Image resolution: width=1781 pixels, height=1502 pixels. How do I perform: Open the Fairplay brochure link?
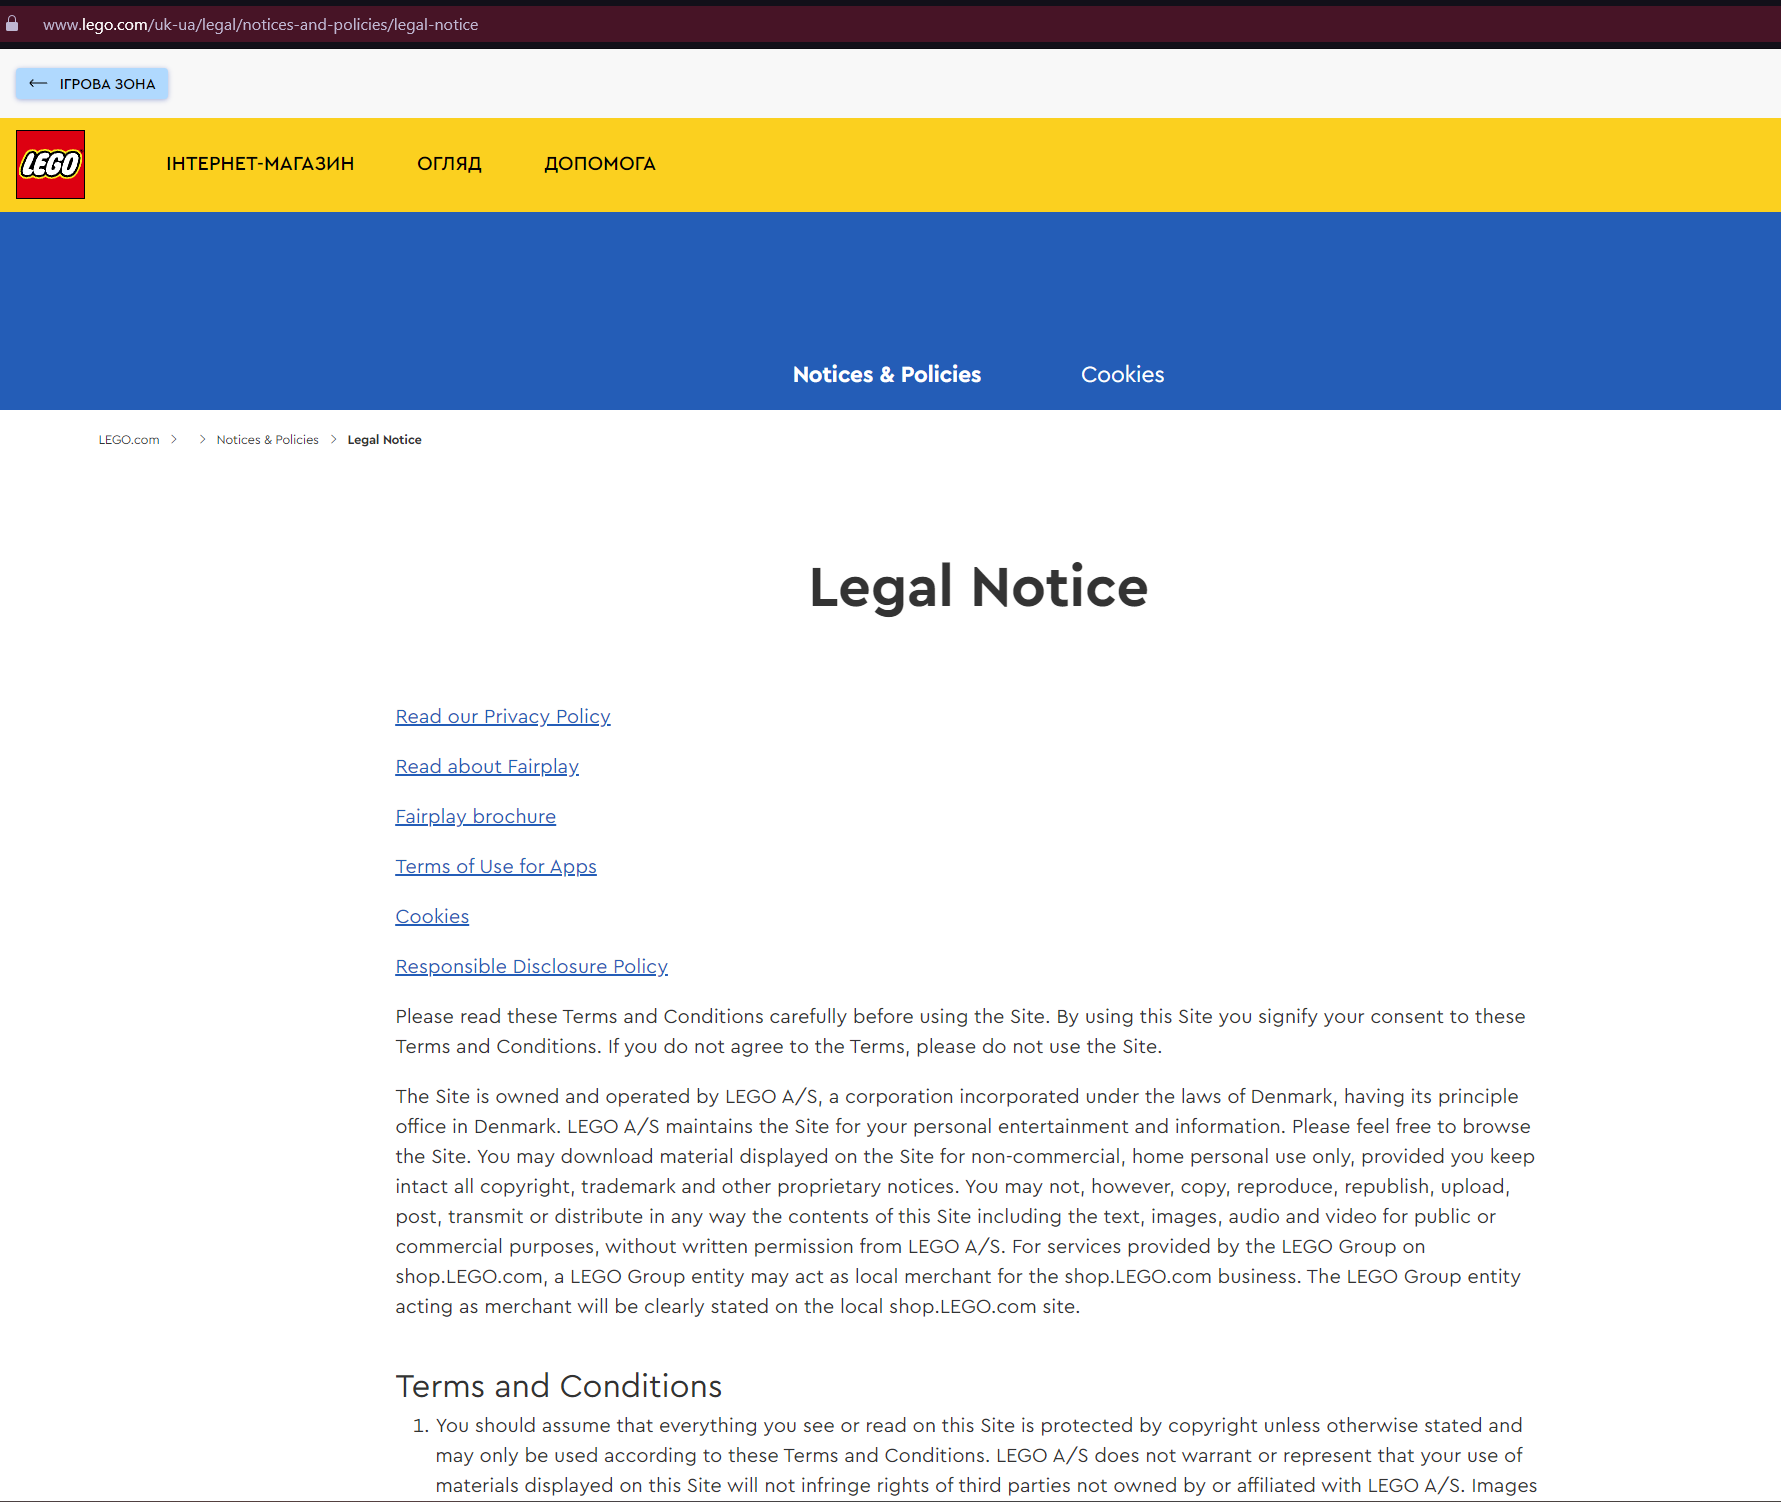point(475,817)
